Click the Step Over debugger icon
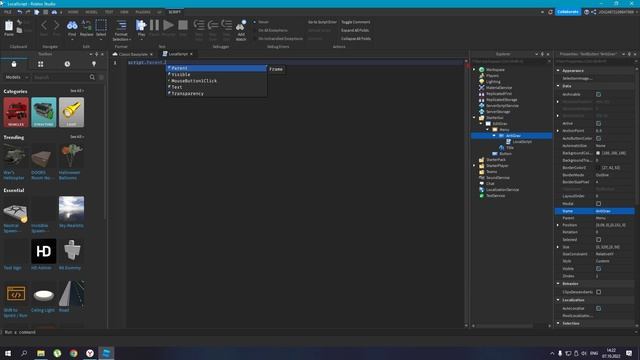This screenshot has height=360, width=640. [213, 25]
